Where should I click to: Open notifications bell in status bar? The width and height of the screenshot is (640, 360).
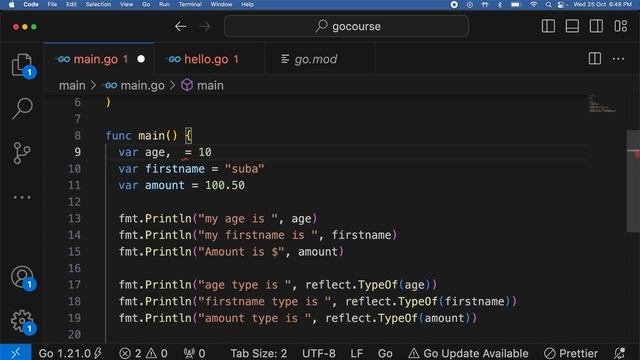coord(620,353)
